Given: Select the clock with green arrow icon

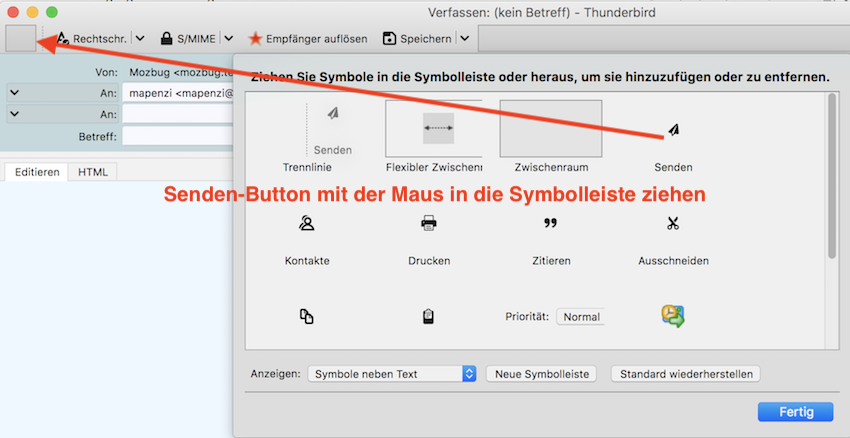Looking at the screenshot, I should click(x=673, y=316).
